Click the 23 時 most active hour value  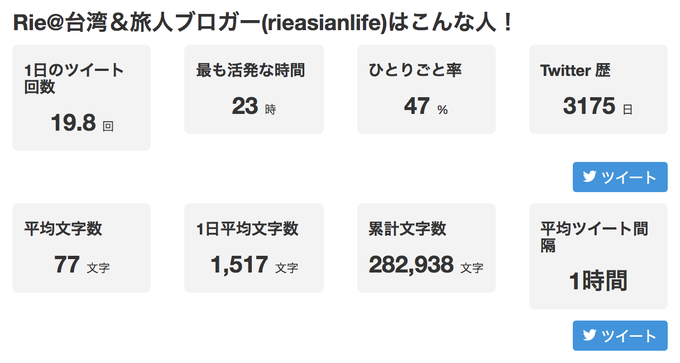pos(254,106)
